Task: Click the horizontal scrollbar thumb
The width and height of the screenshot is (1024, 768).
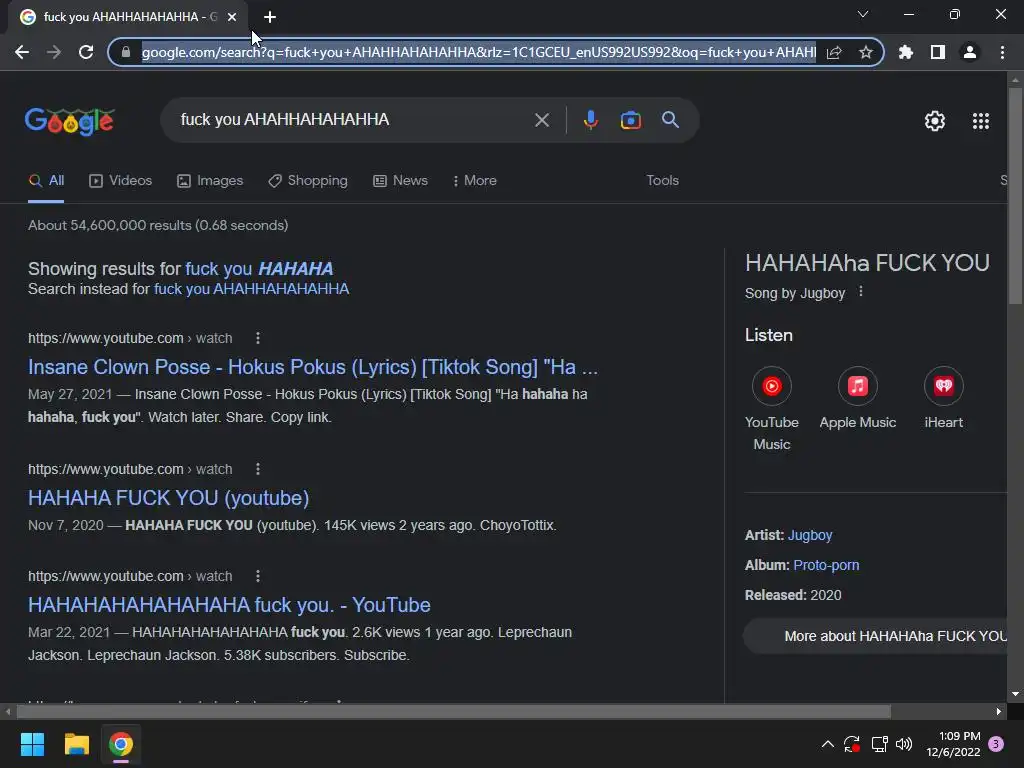Action: pos(454,712)
